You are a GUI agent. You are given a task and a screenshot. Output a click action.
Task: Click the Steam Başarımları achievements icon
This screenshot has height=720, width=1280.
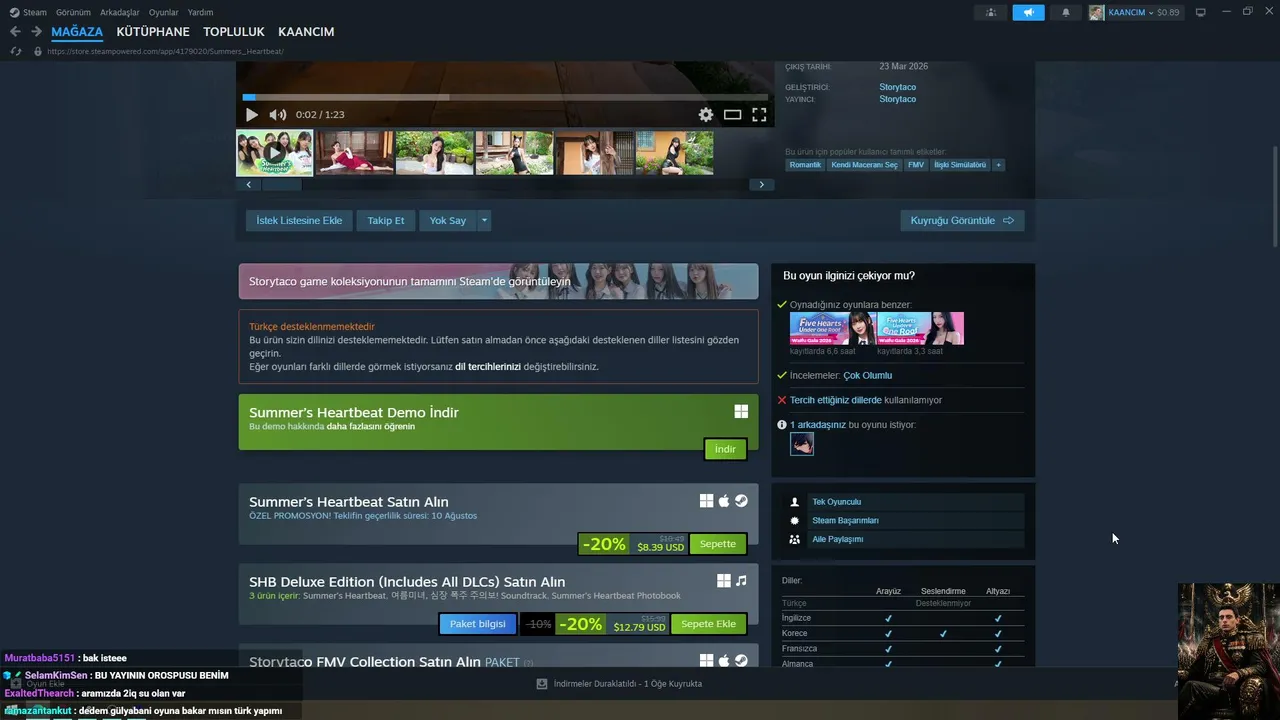(795, 521)
